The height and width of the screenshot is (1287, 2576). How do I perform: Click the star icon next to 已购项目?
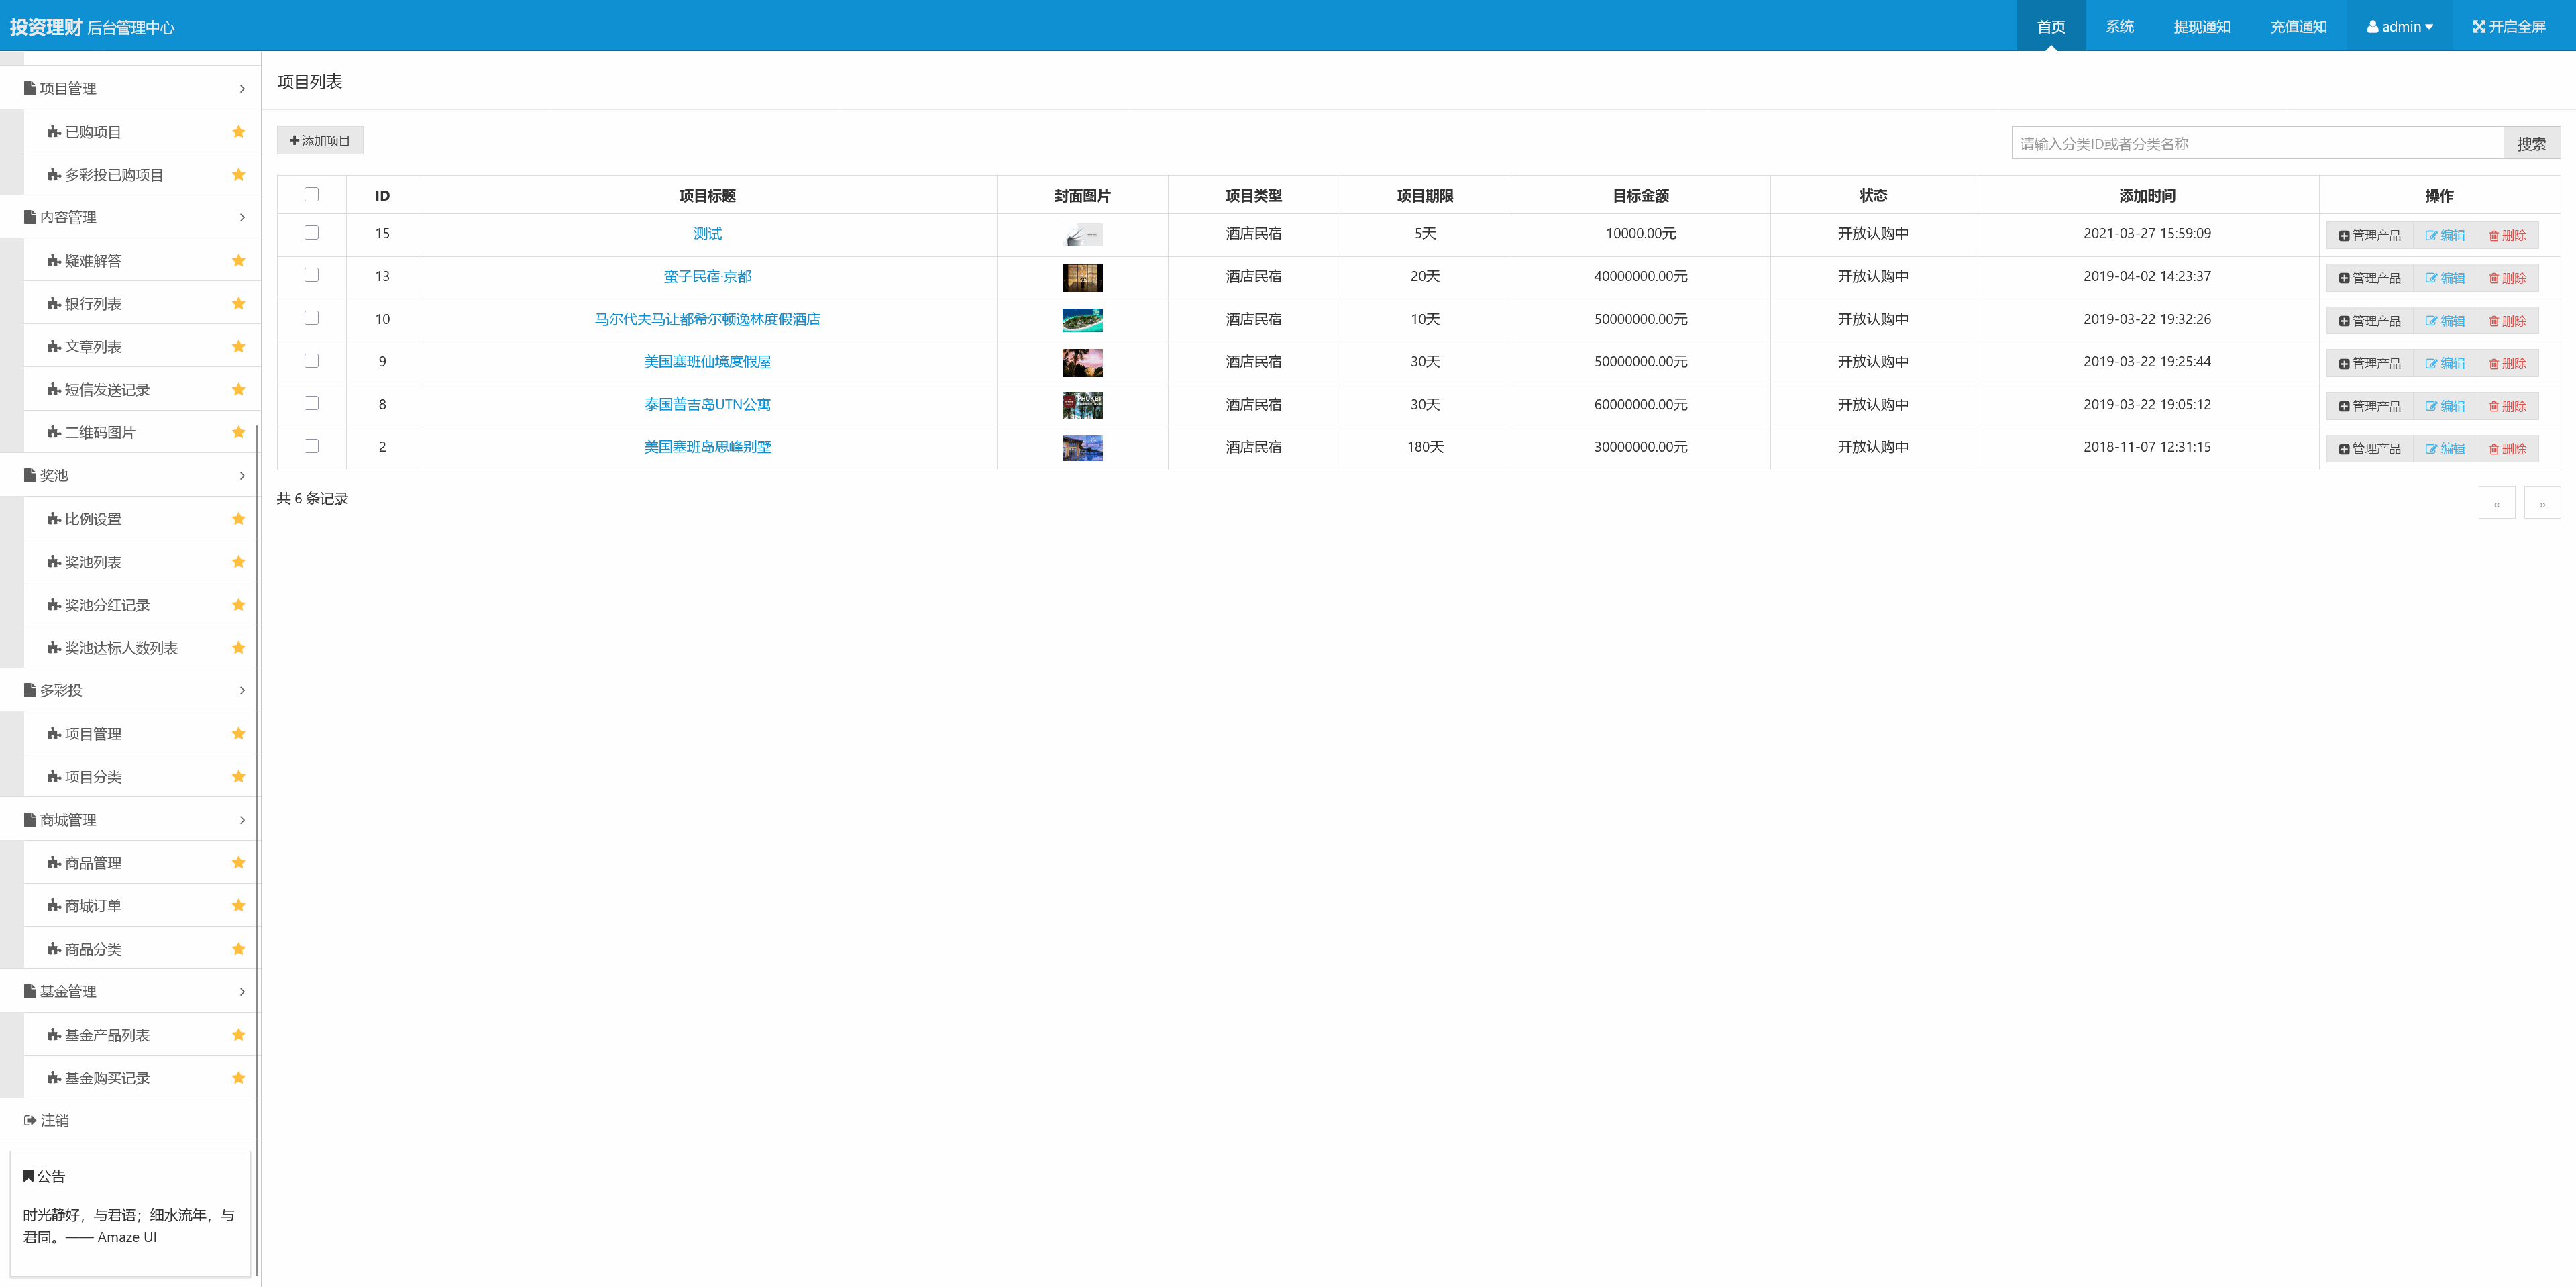pyautogui.click(x=238, y=132)
